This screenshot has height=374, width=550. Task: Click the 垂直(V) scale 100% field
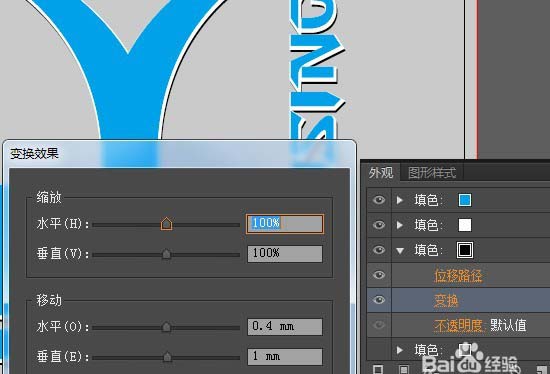coord(284,254)
